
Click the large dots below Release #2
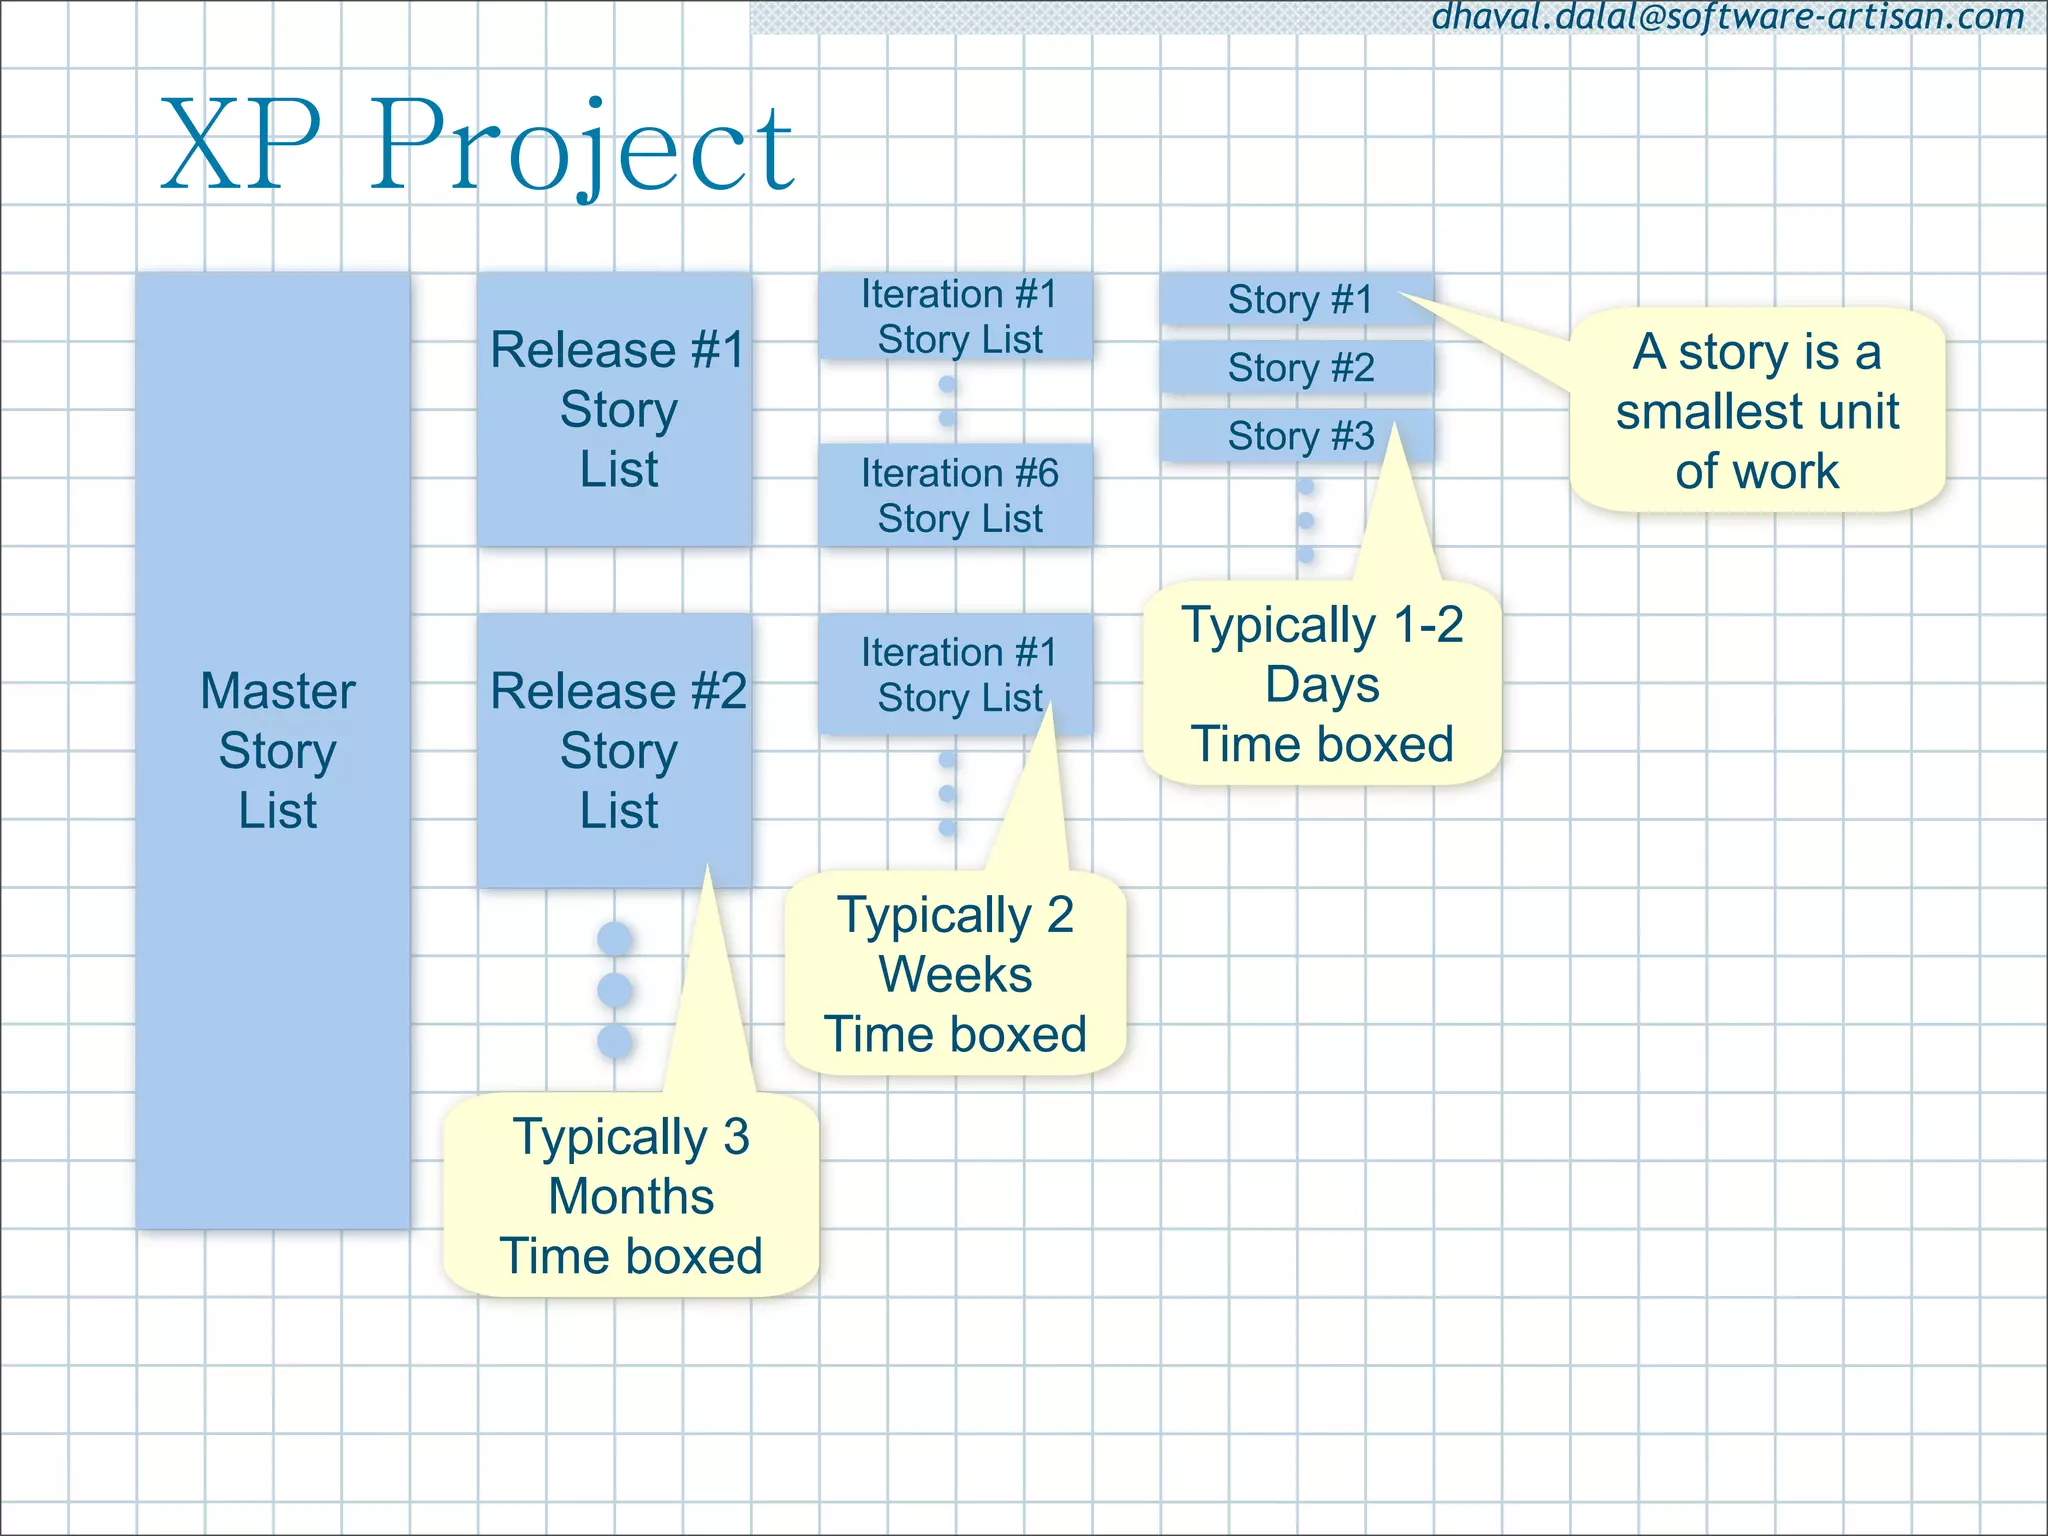click(x=614, y=990)
